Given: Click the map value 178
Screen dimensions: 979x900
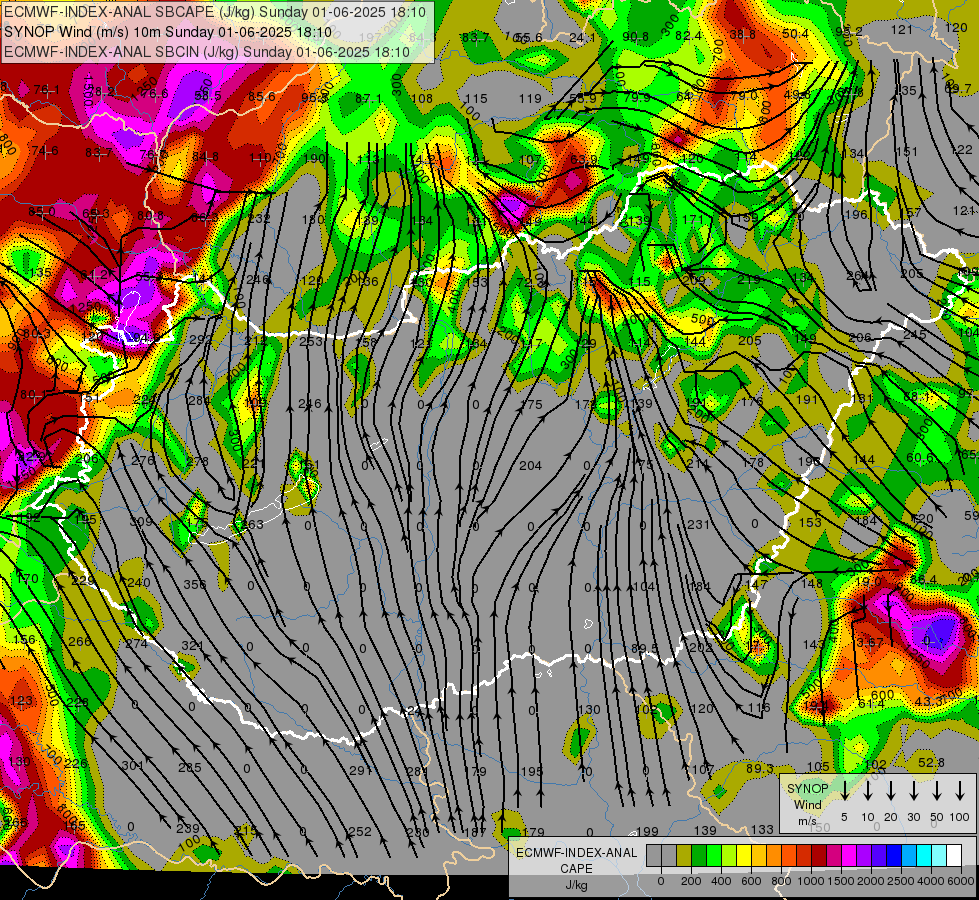Looking at the screenshot, I should [x=753, y=463].
